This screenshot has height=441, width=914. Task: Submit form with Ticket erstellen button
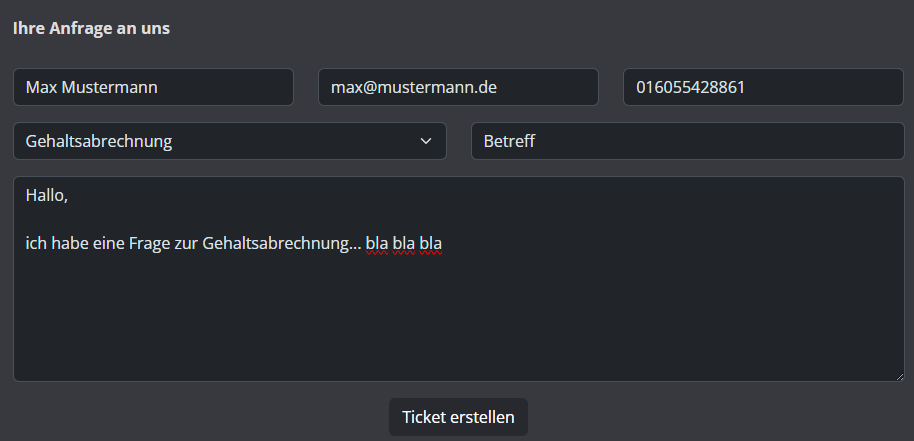click(x=458, y=417)
